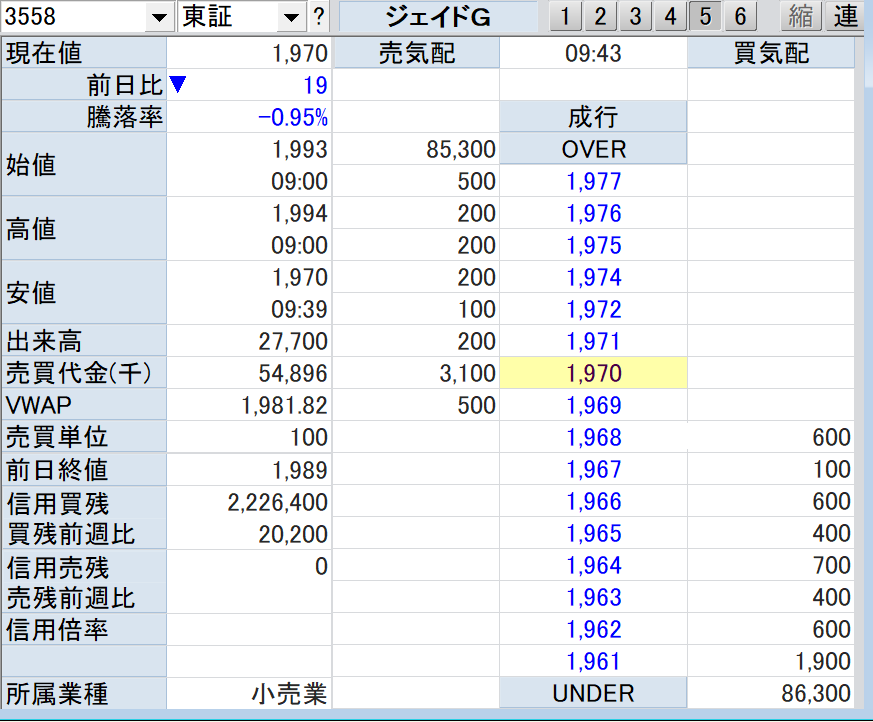Click the ? help button
This screenshot has width=873, height=722.
[318, 16]
